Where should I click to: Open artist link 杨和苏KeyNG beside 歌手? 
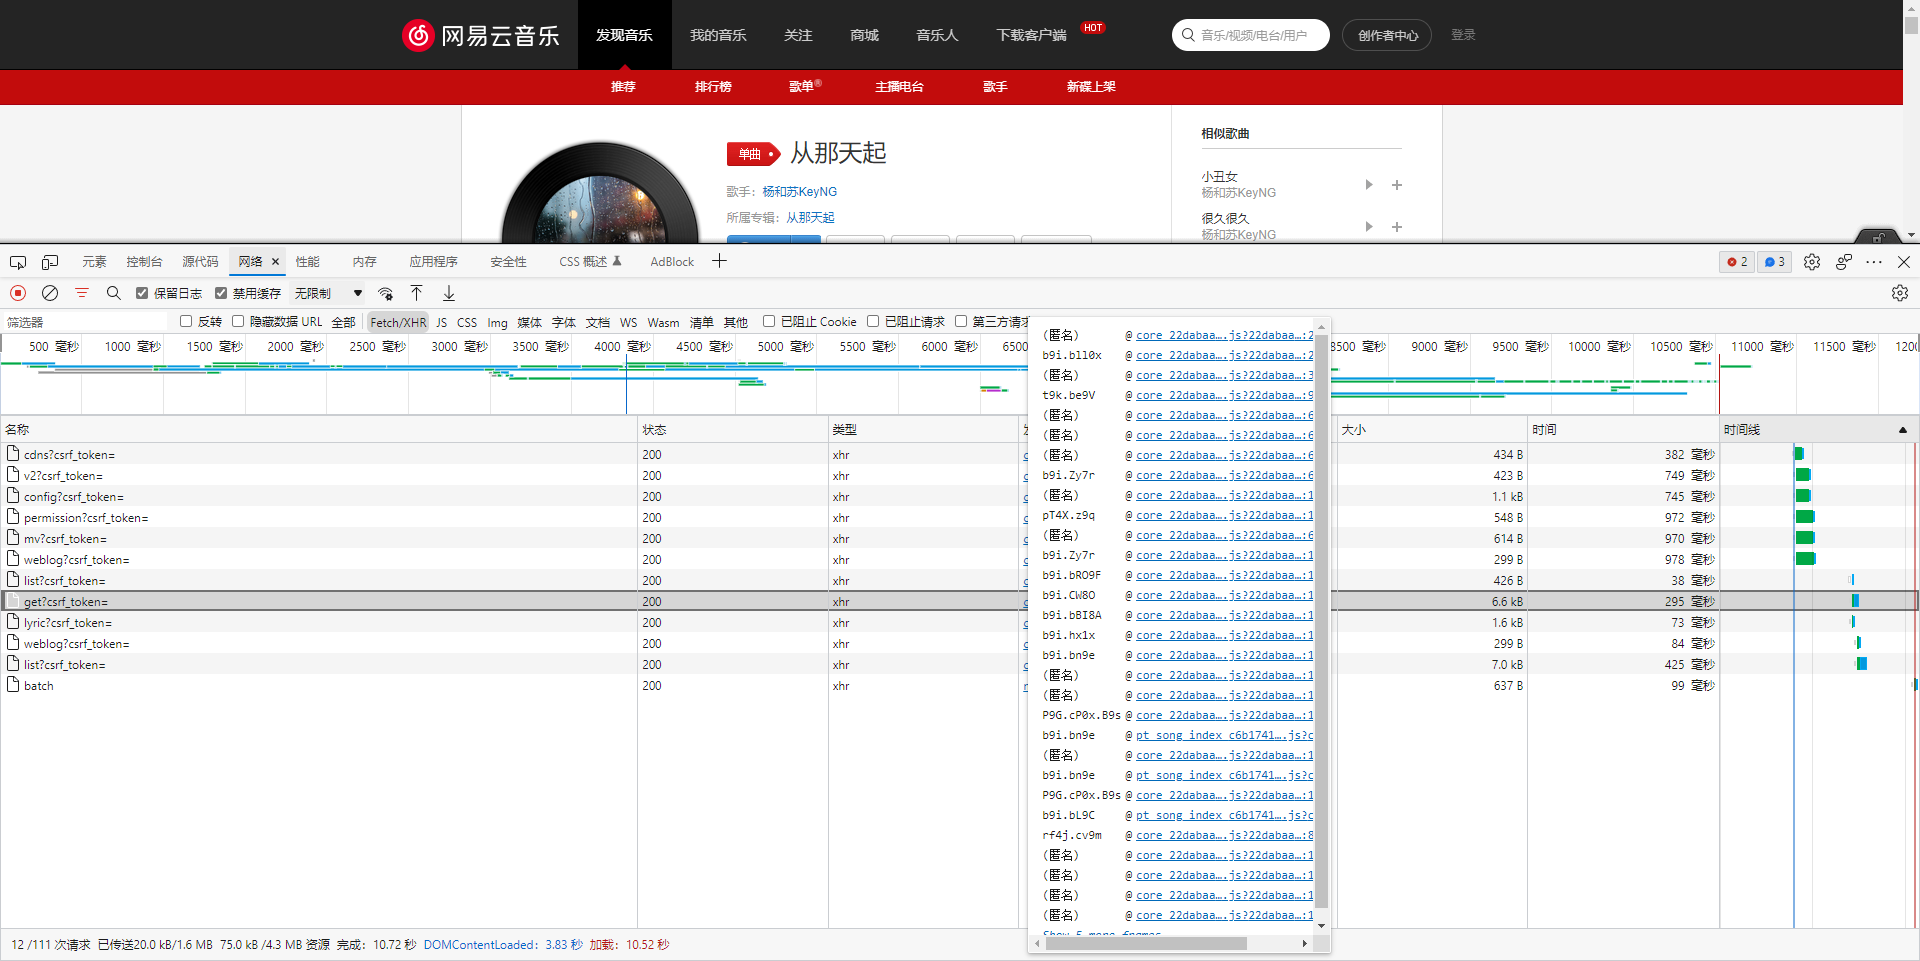(799, 192)
